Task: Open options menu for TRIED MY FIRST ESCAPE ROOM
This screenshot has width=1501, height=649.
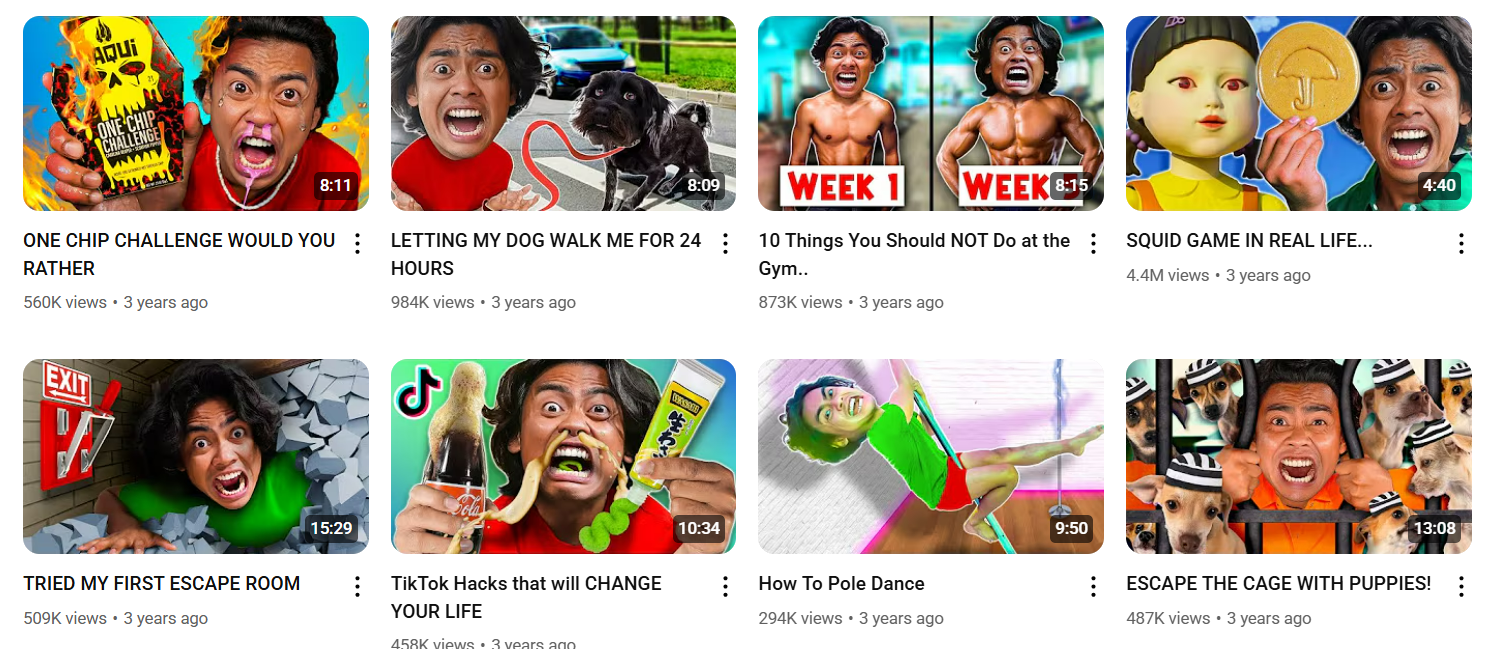Action: tap(358, 586)
